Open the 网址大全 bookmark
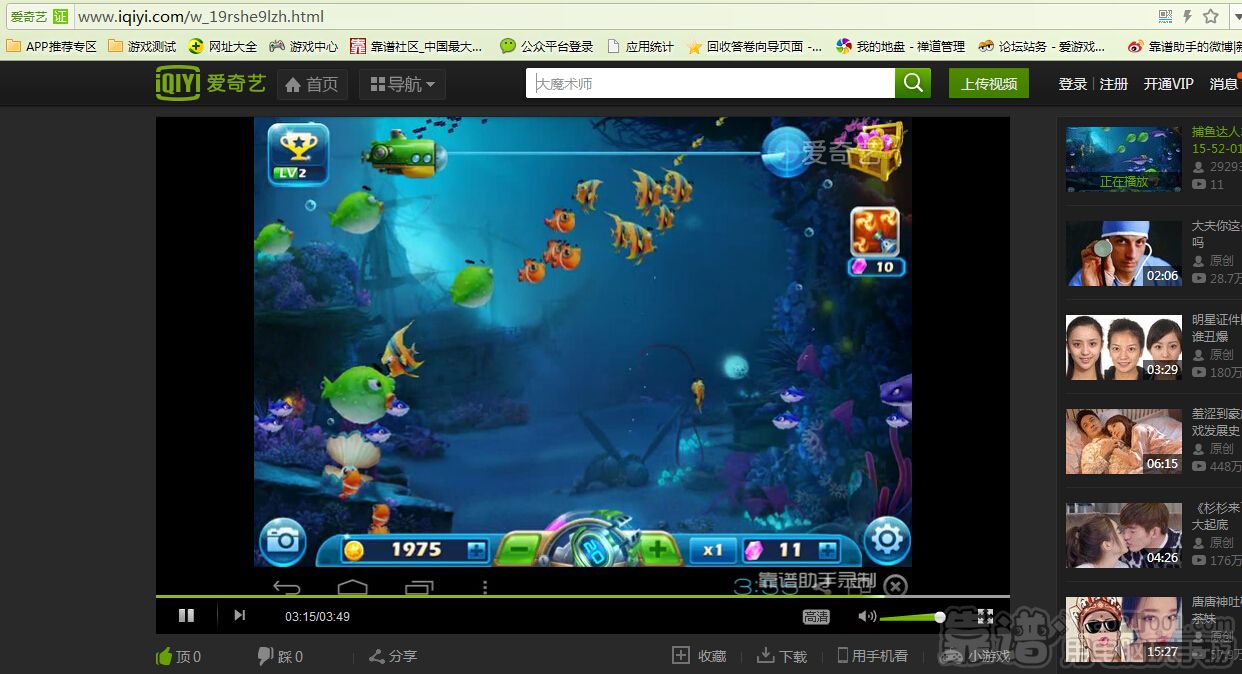1242x674 pixels. (223, 46)
